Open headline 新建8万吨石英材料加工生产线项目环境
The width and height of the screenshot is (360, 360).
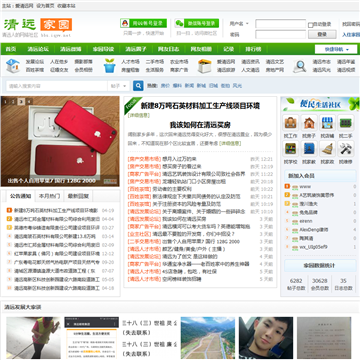pyautogui.click(x=200, y=106)
